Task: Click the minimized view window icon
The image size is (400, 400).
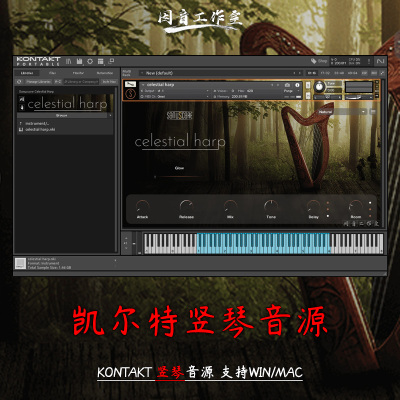Action: (x=111, y=61)
